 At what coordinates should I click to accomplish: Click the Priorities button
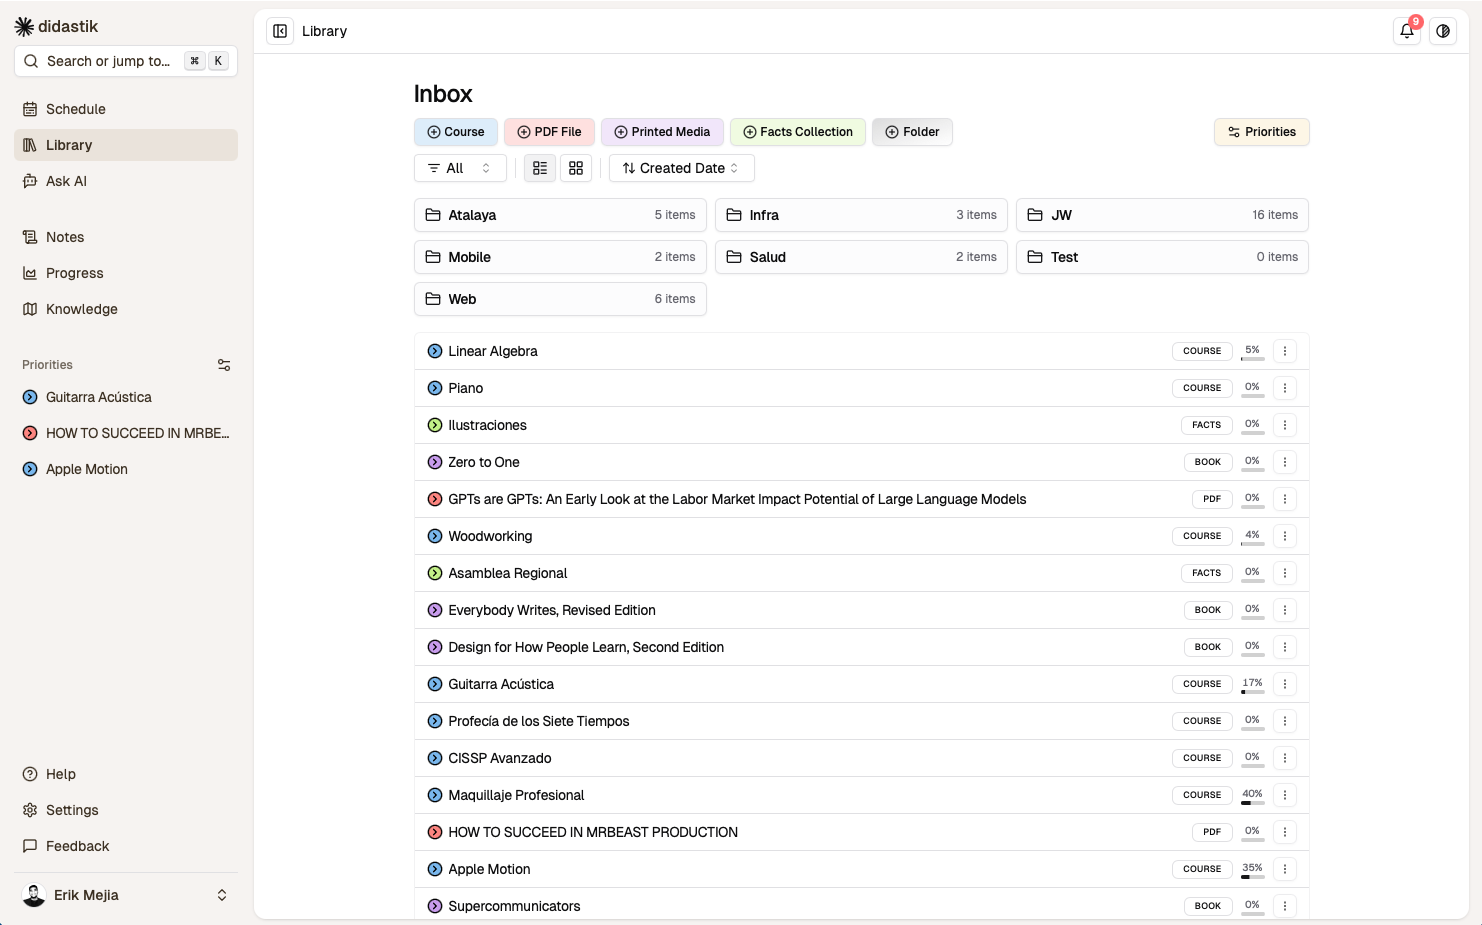coord(1261,132)
